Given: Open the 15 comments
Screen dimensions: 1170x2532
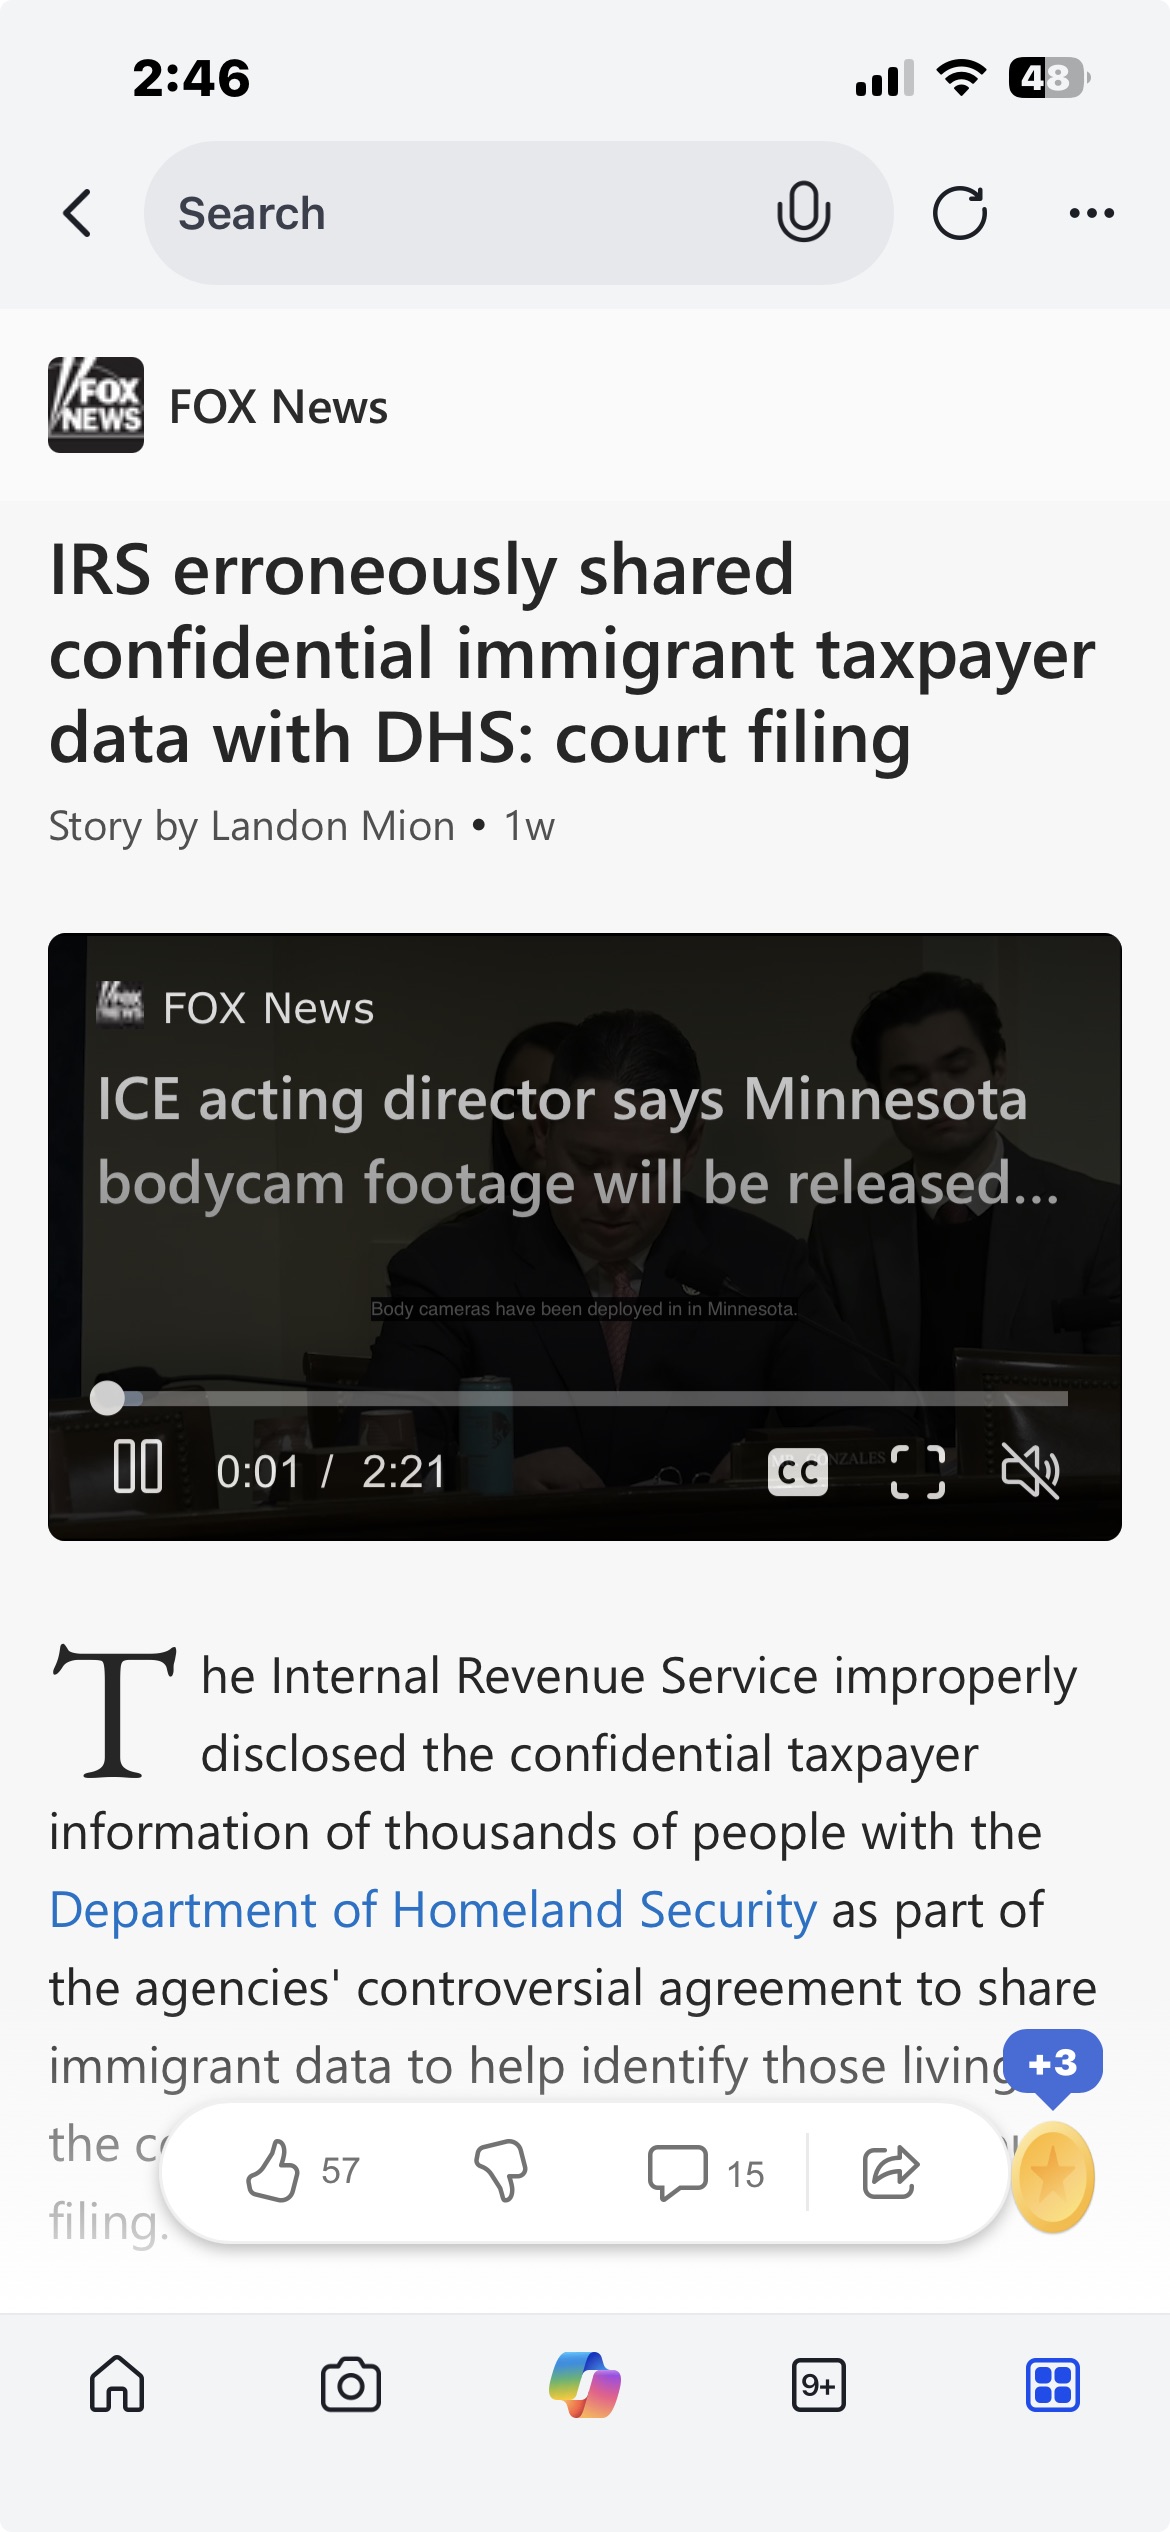Looking at the screenshot, I should pyautogui.click(x=705, y=2172).
